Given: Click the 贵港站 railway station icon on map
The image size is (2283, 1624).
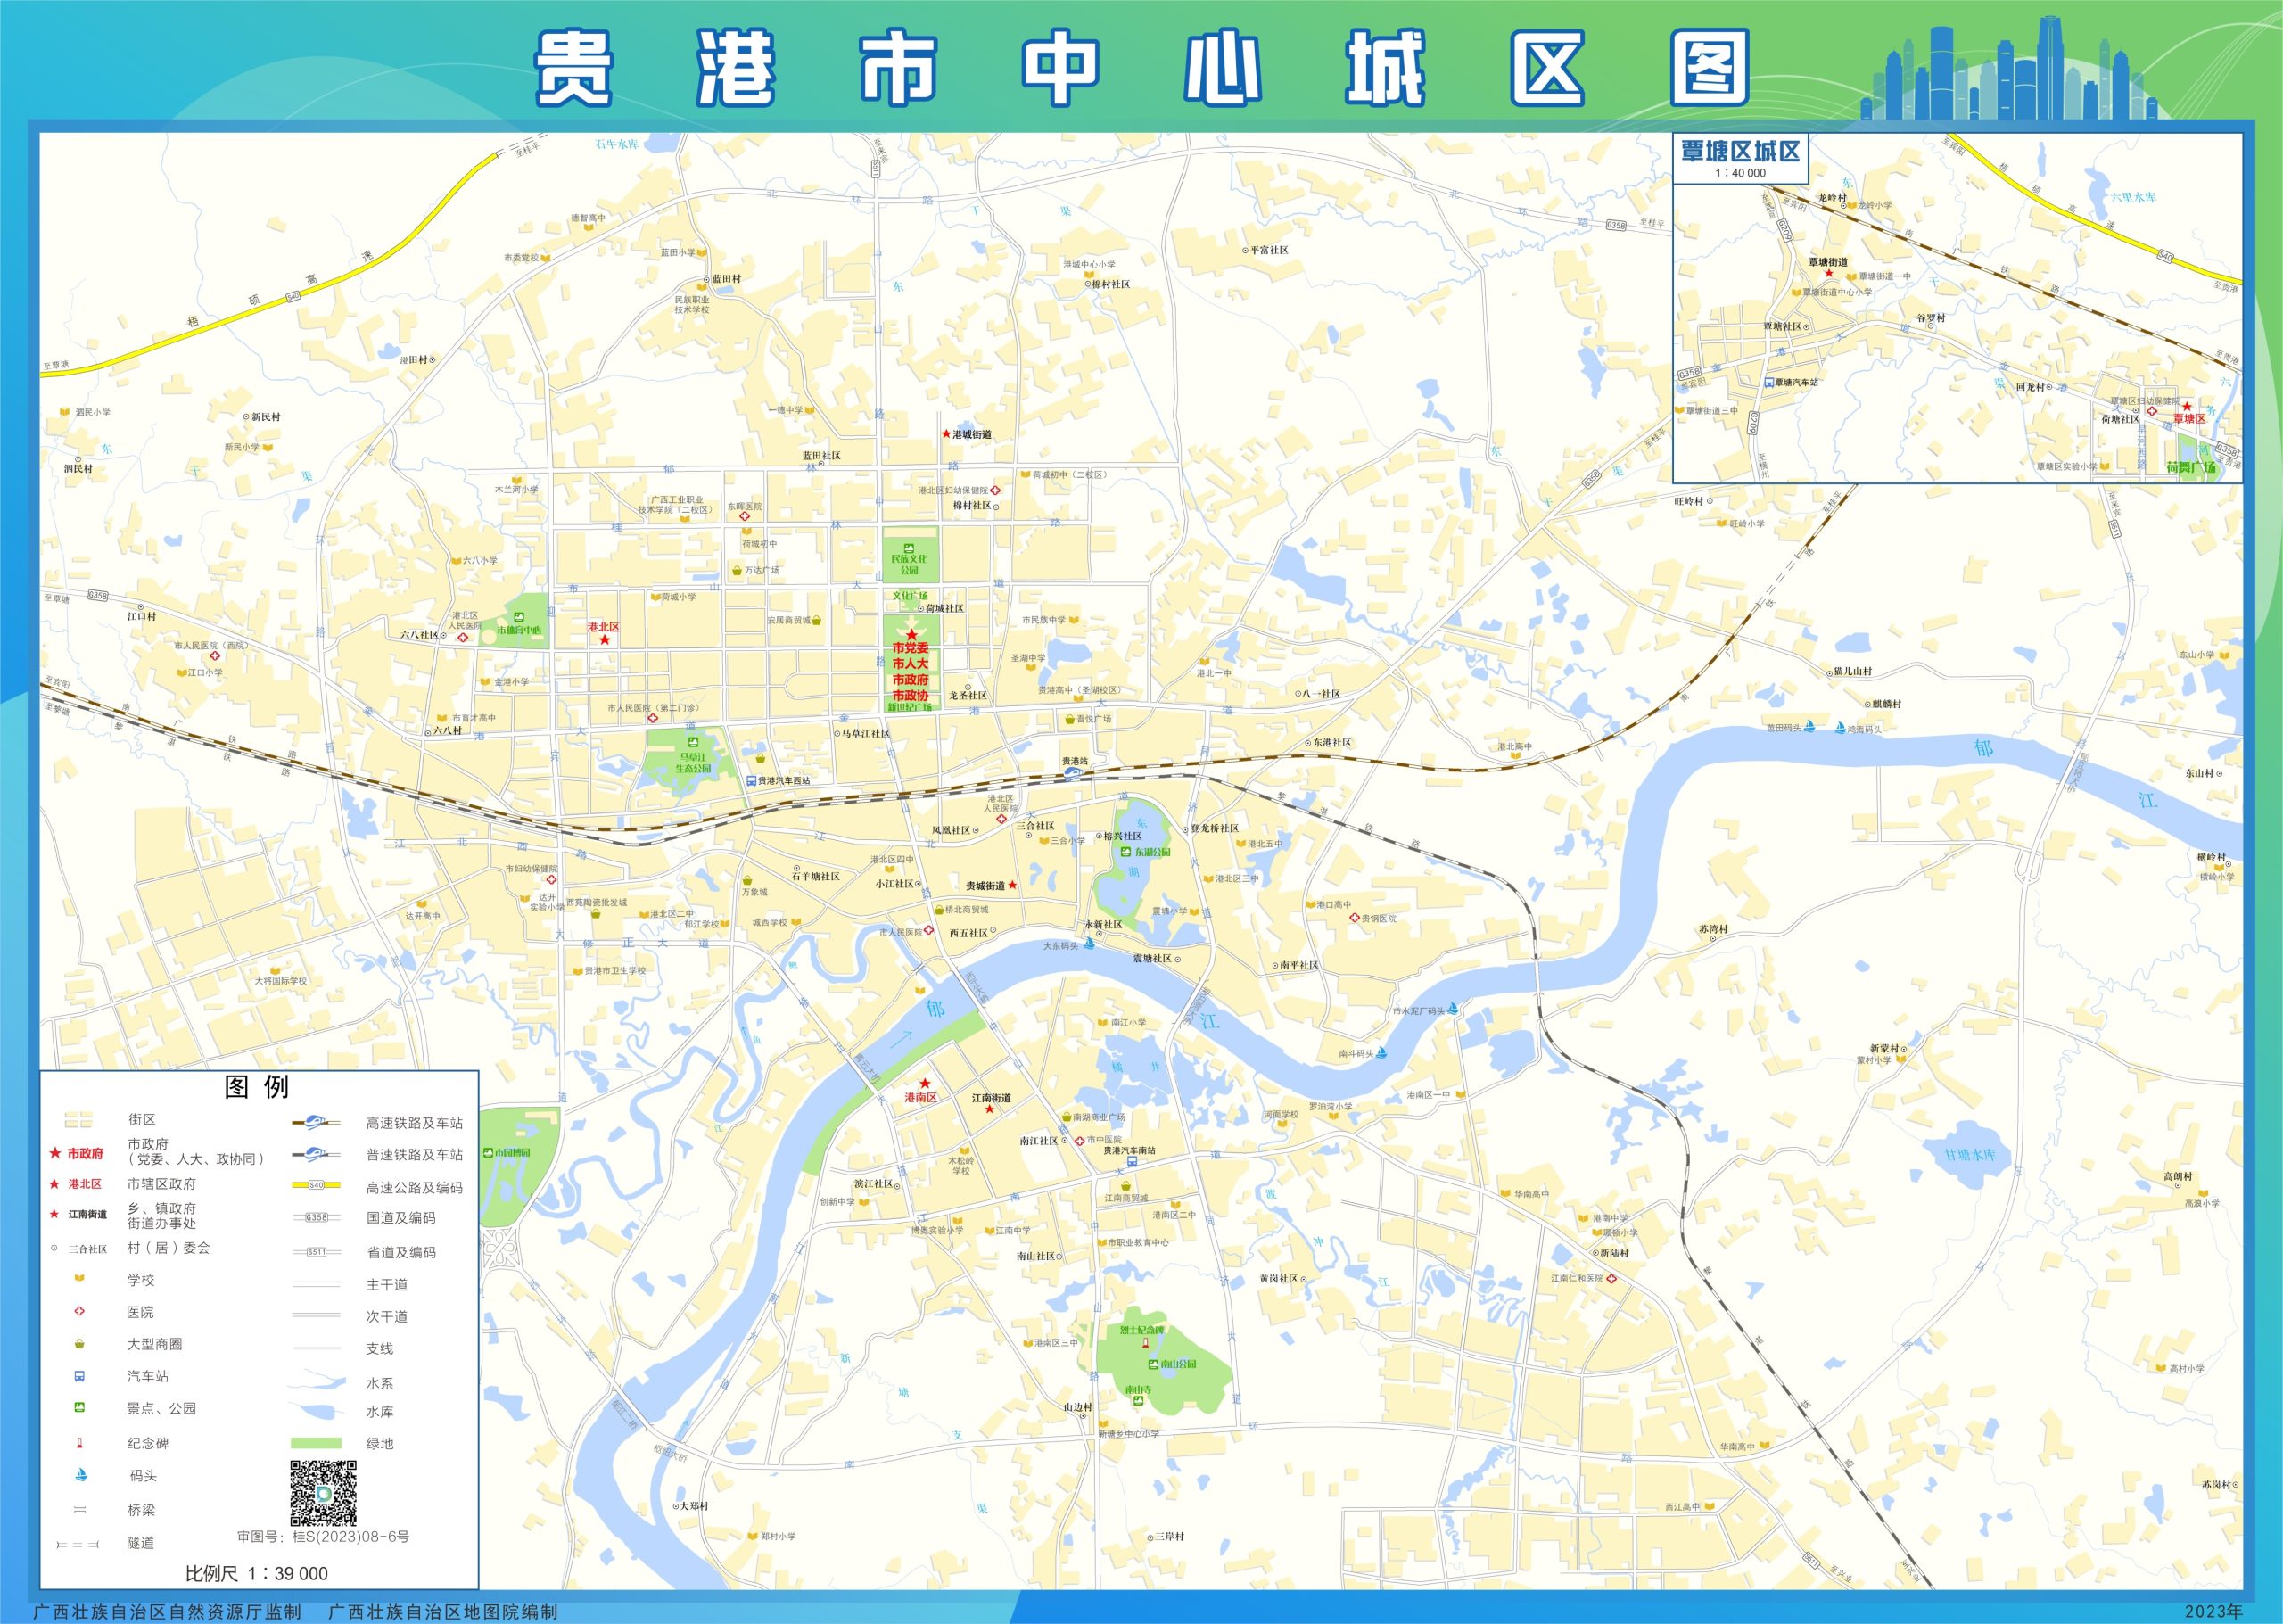Looking at the screenshot, I should (x=1072, y=772).
